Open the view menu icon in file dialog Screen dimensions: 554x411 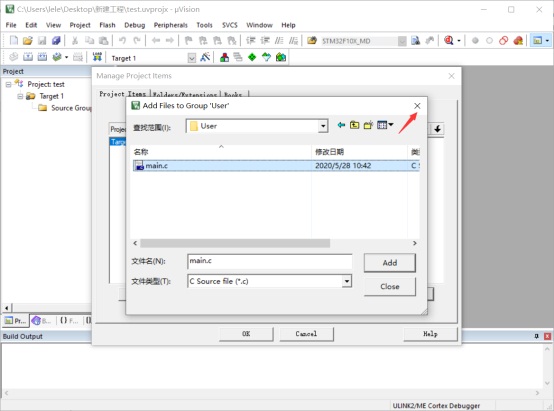coord(385,125)
